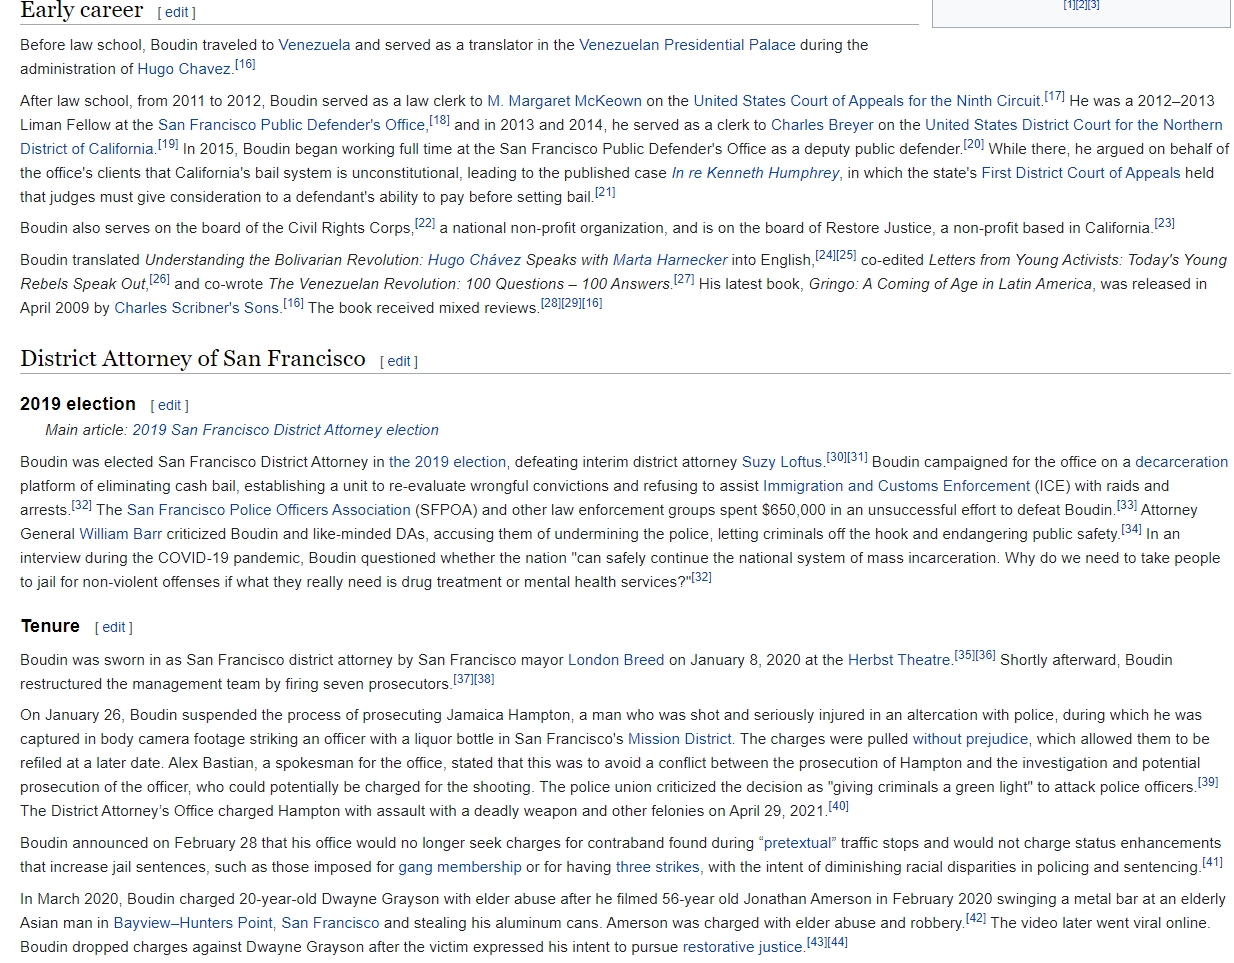
Task: Edit the Early career section
Action: pyautogui.click(x=176, y=13)
